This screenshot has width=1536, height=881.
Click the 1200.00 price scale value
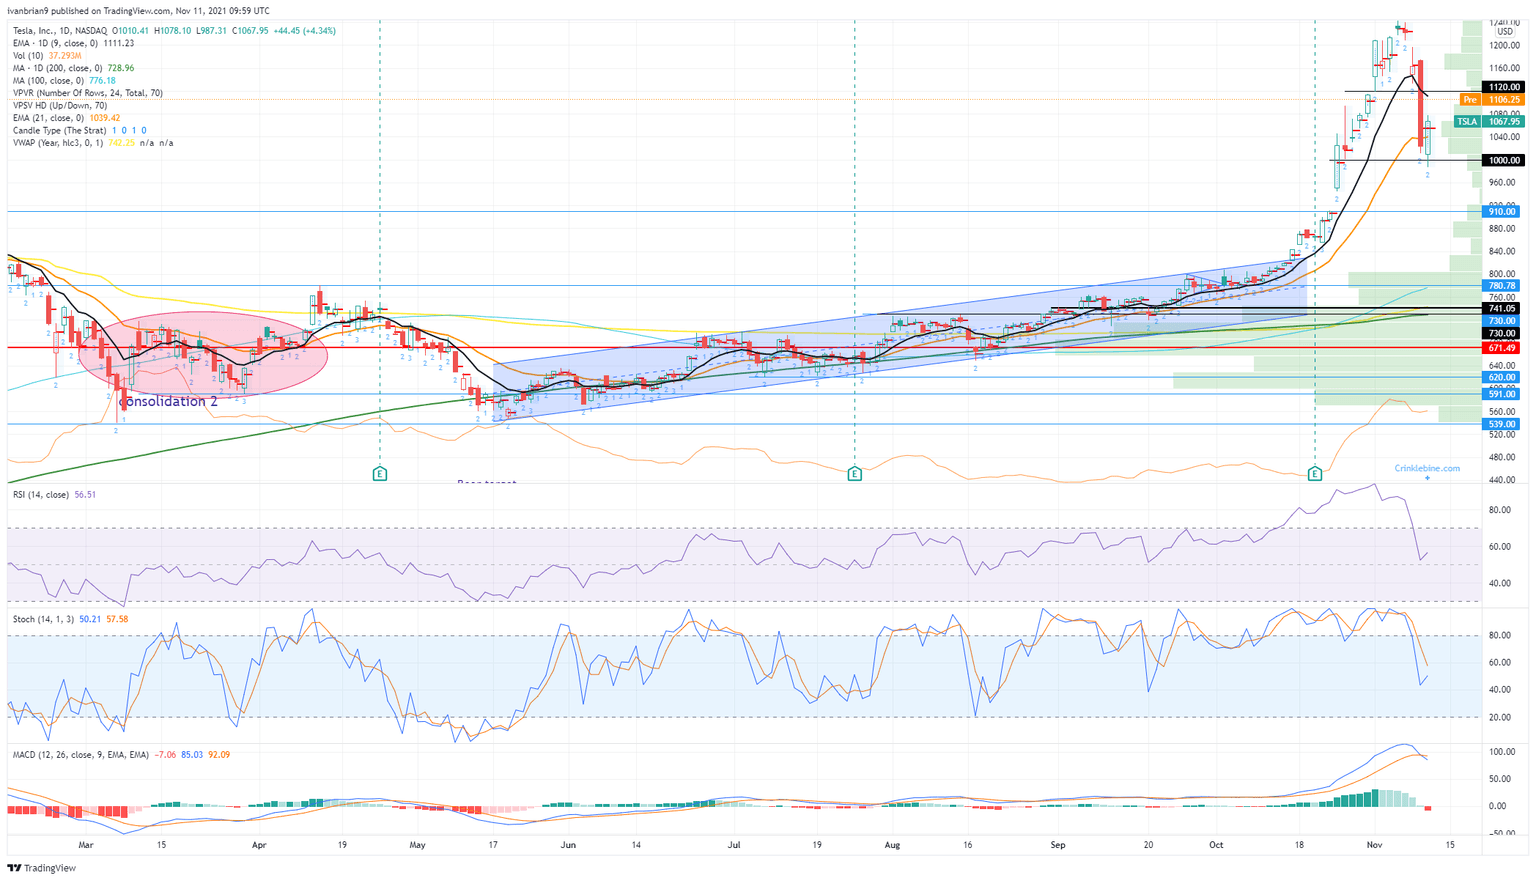[x=1504, y=46]
